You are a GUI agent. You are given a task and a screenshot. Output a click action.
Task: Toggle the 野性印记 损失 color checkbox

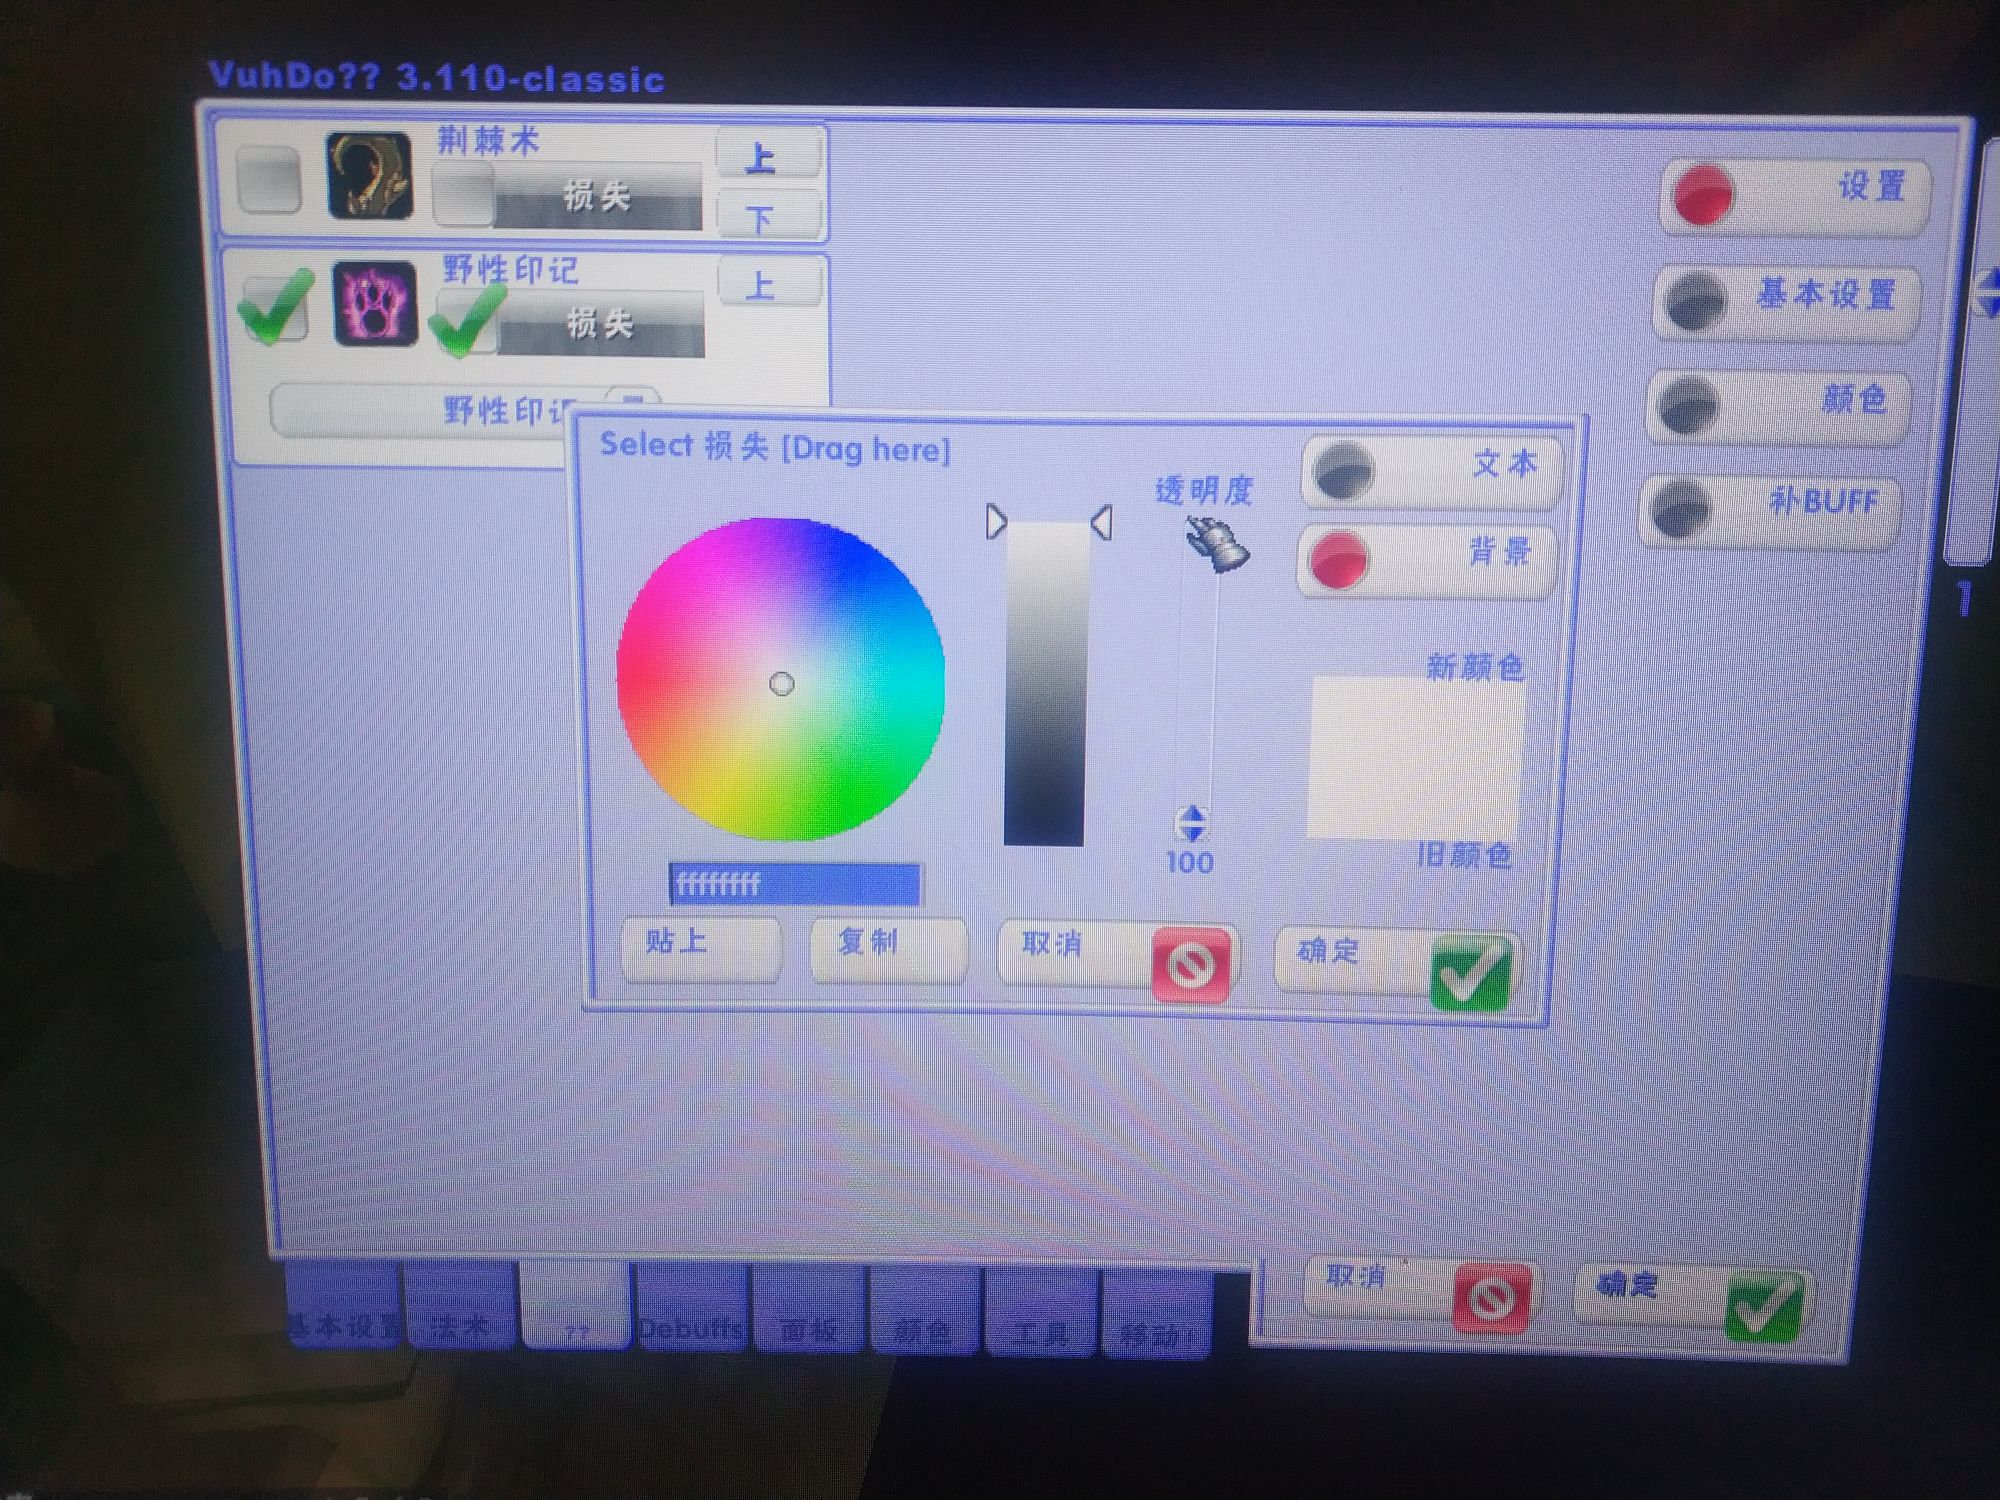(465, 322)
